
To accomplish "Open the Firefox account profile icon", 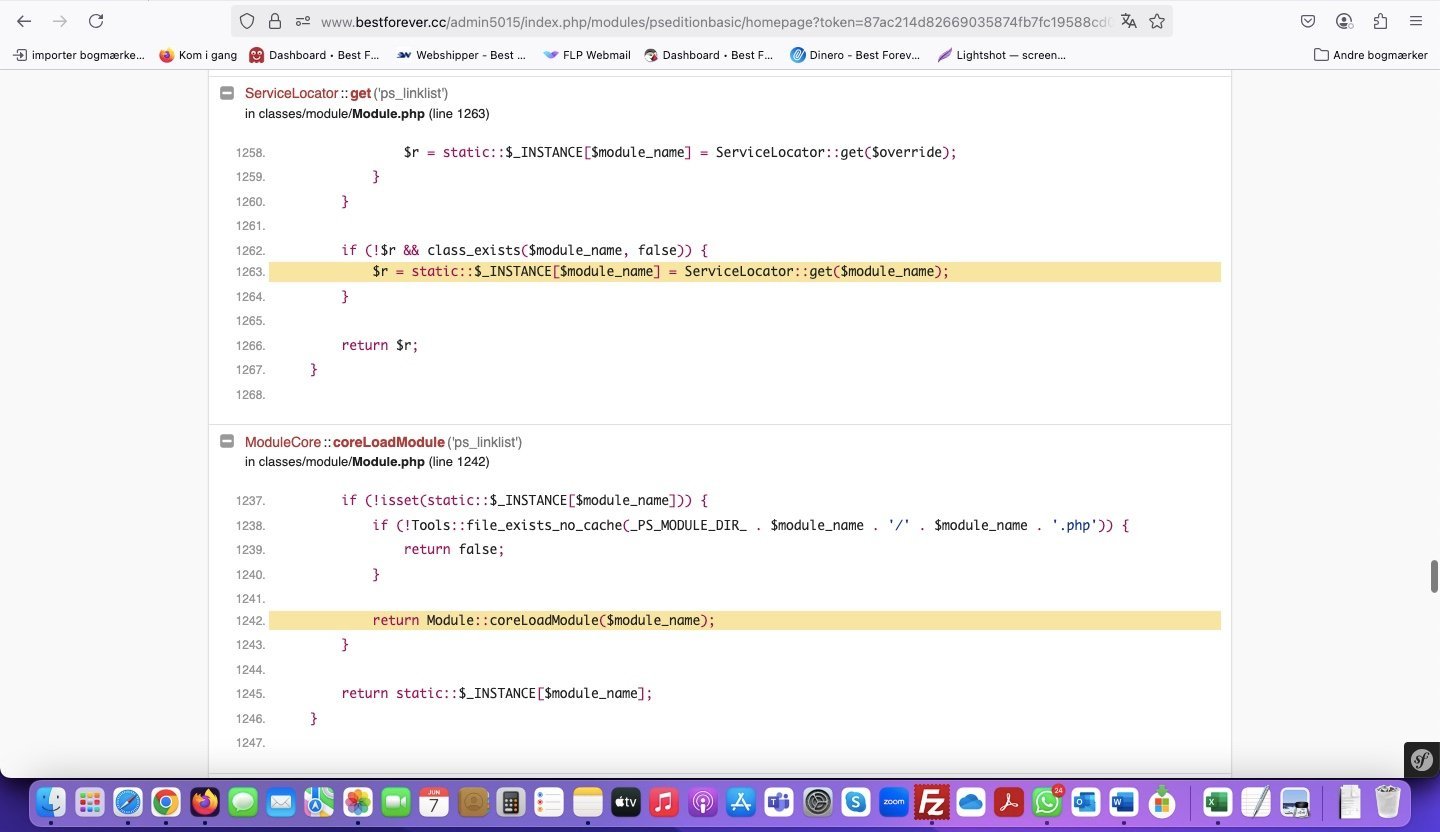I will (1344, 21).
